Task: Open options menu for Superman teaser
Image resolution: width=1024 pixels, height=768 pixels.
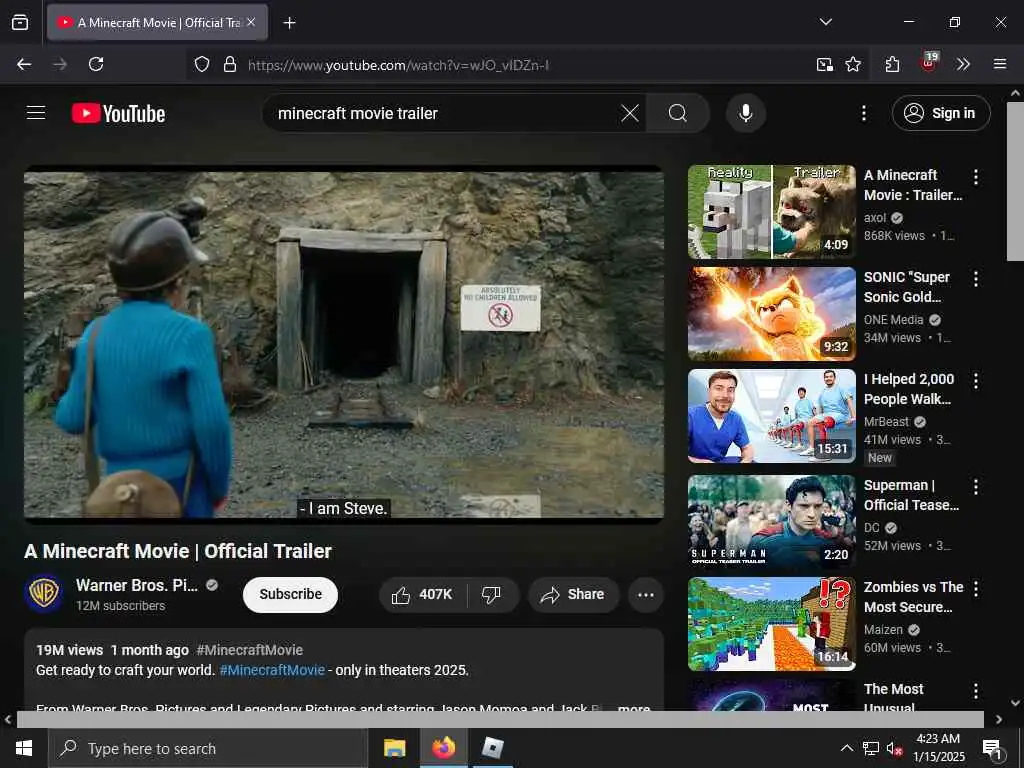Action: [x=975, y=487]
